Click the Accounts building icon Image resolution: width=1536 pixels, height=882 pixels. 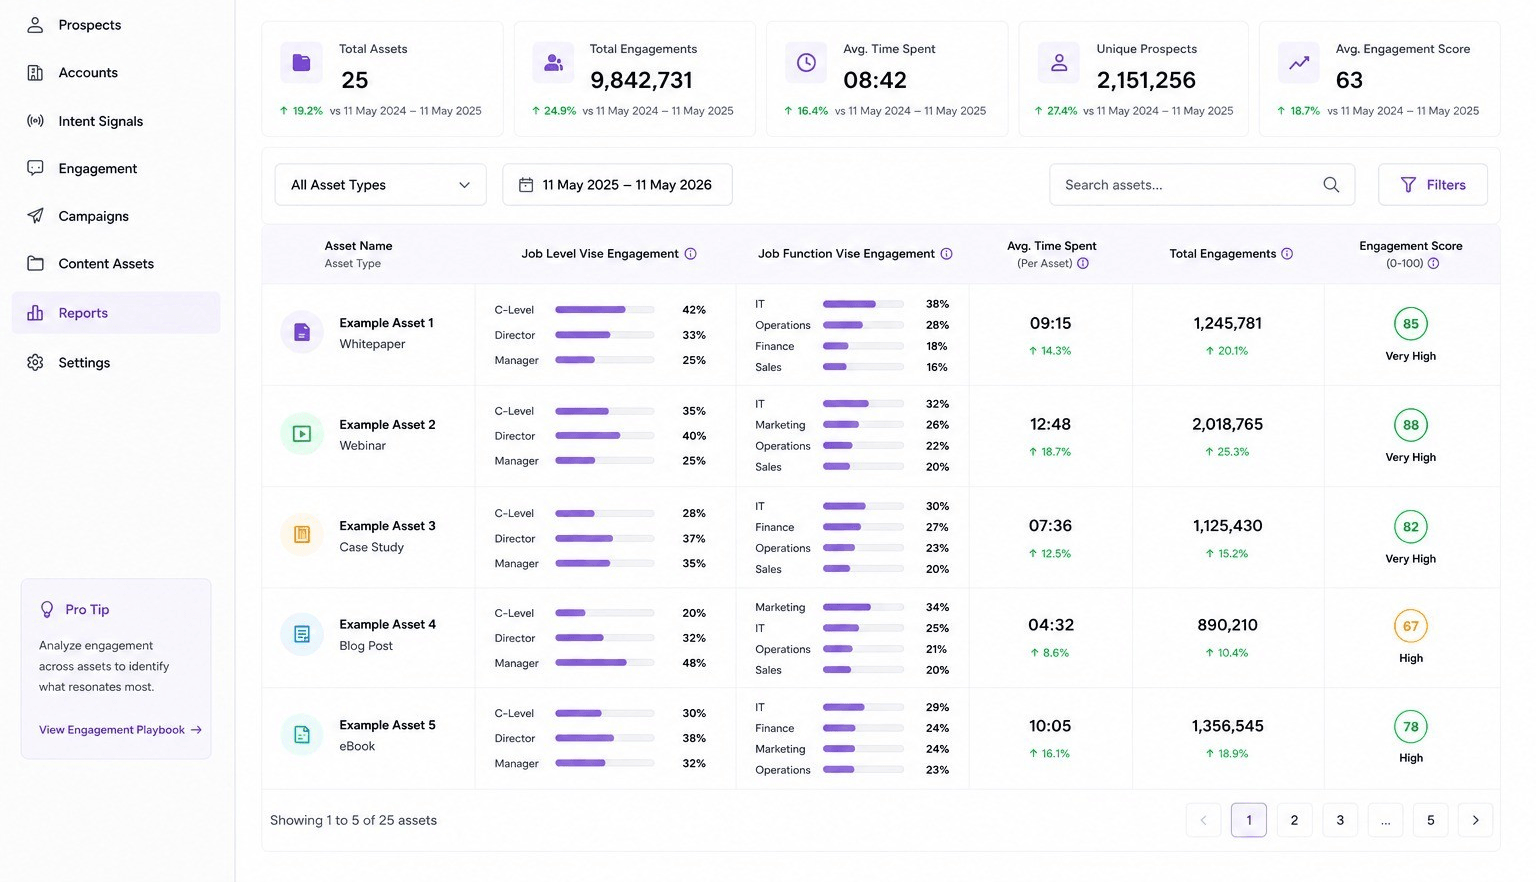point(35,73)
